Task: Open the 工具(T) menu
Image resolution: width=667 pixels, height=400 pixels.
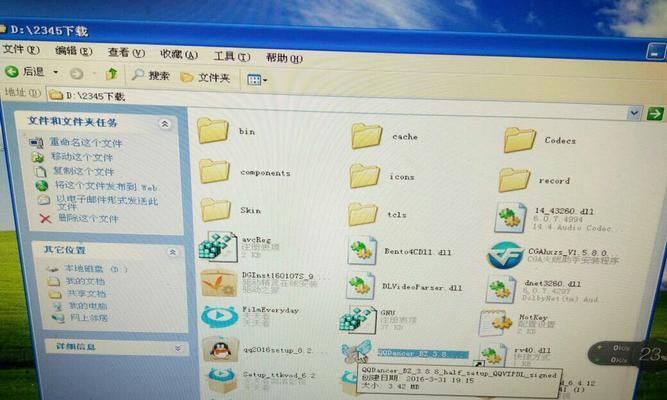Action: click(x=232, y=56)
